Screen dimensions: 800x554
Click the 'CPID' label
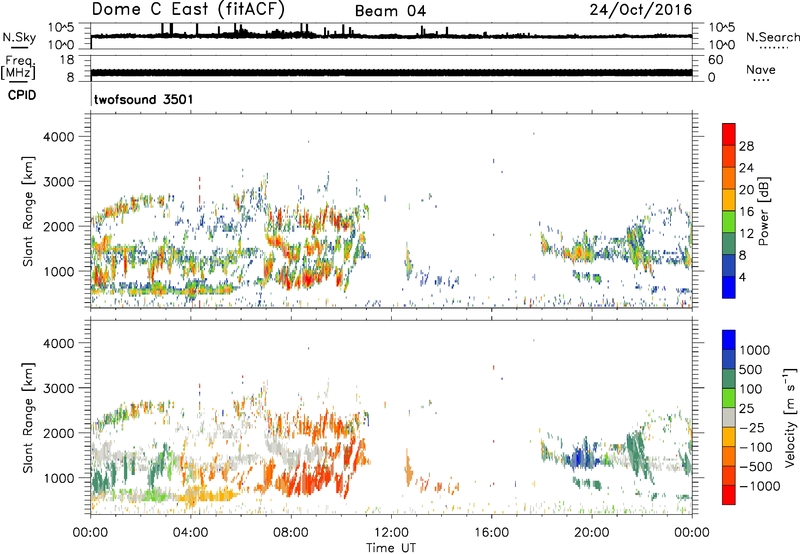[22, 95]
